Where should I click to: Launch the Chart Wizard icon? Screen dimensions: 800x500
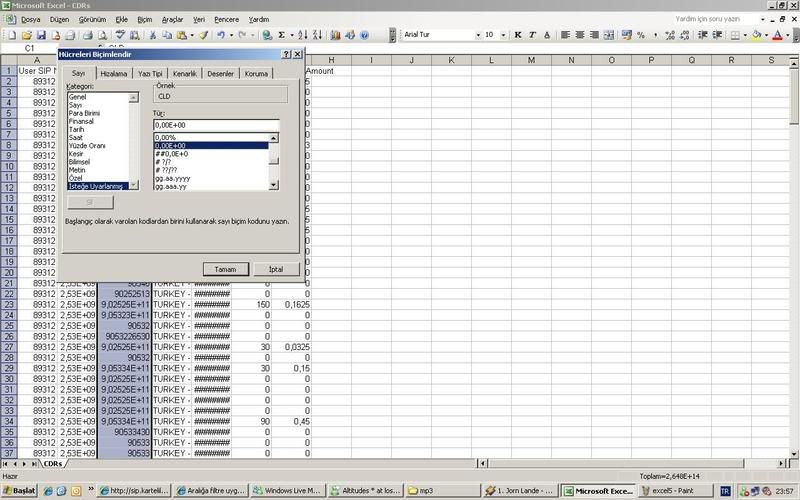(335, 35)
